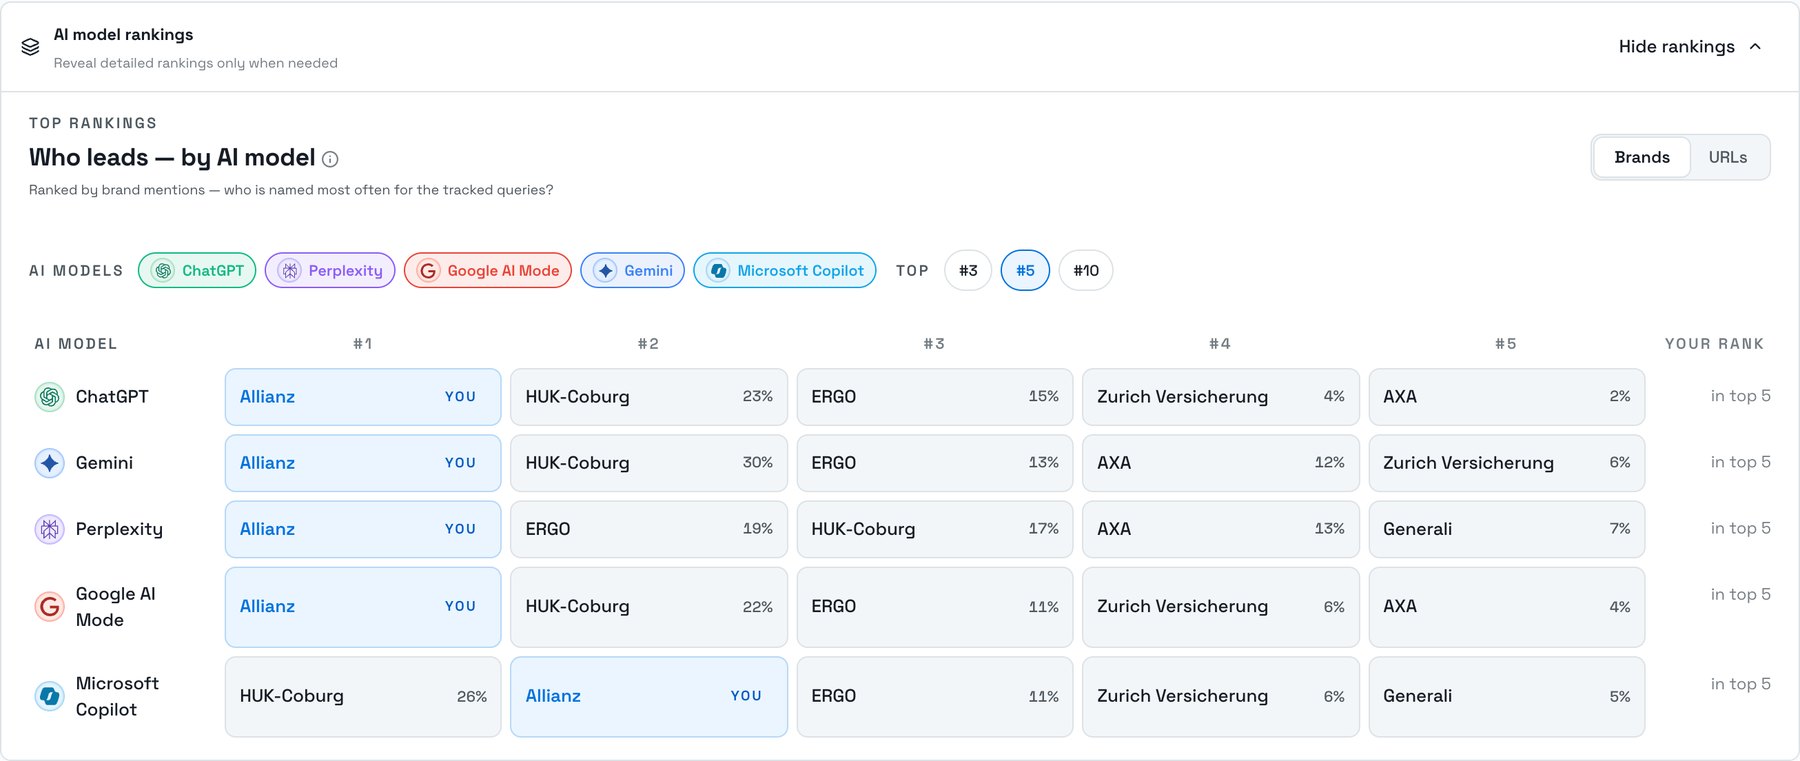Click the Google G logo in the table row
Screen dimensions: 1800x761
[49, 607]
